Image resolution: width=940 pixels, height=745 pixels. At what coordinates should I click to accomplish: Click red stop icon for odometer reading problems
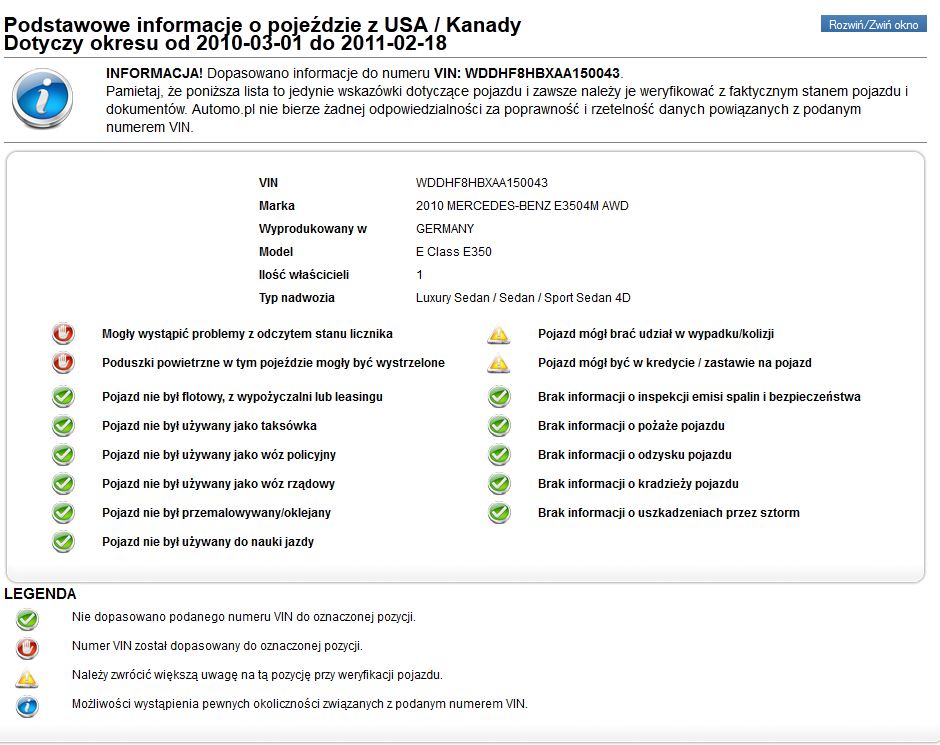coord(63,334)
